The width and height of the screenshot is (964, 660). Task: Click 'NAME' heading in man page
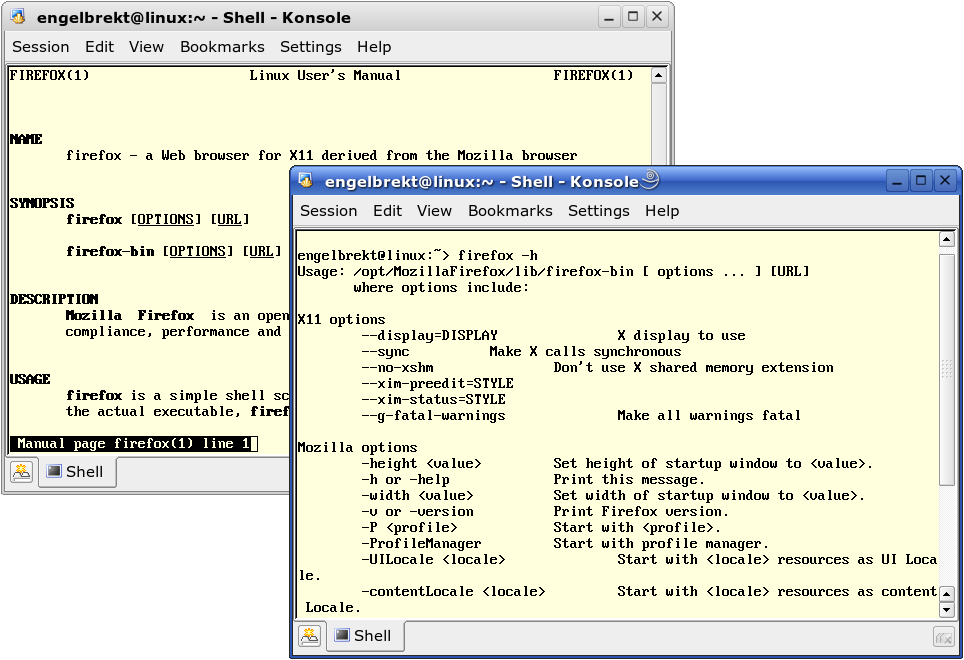click(26, 139)
